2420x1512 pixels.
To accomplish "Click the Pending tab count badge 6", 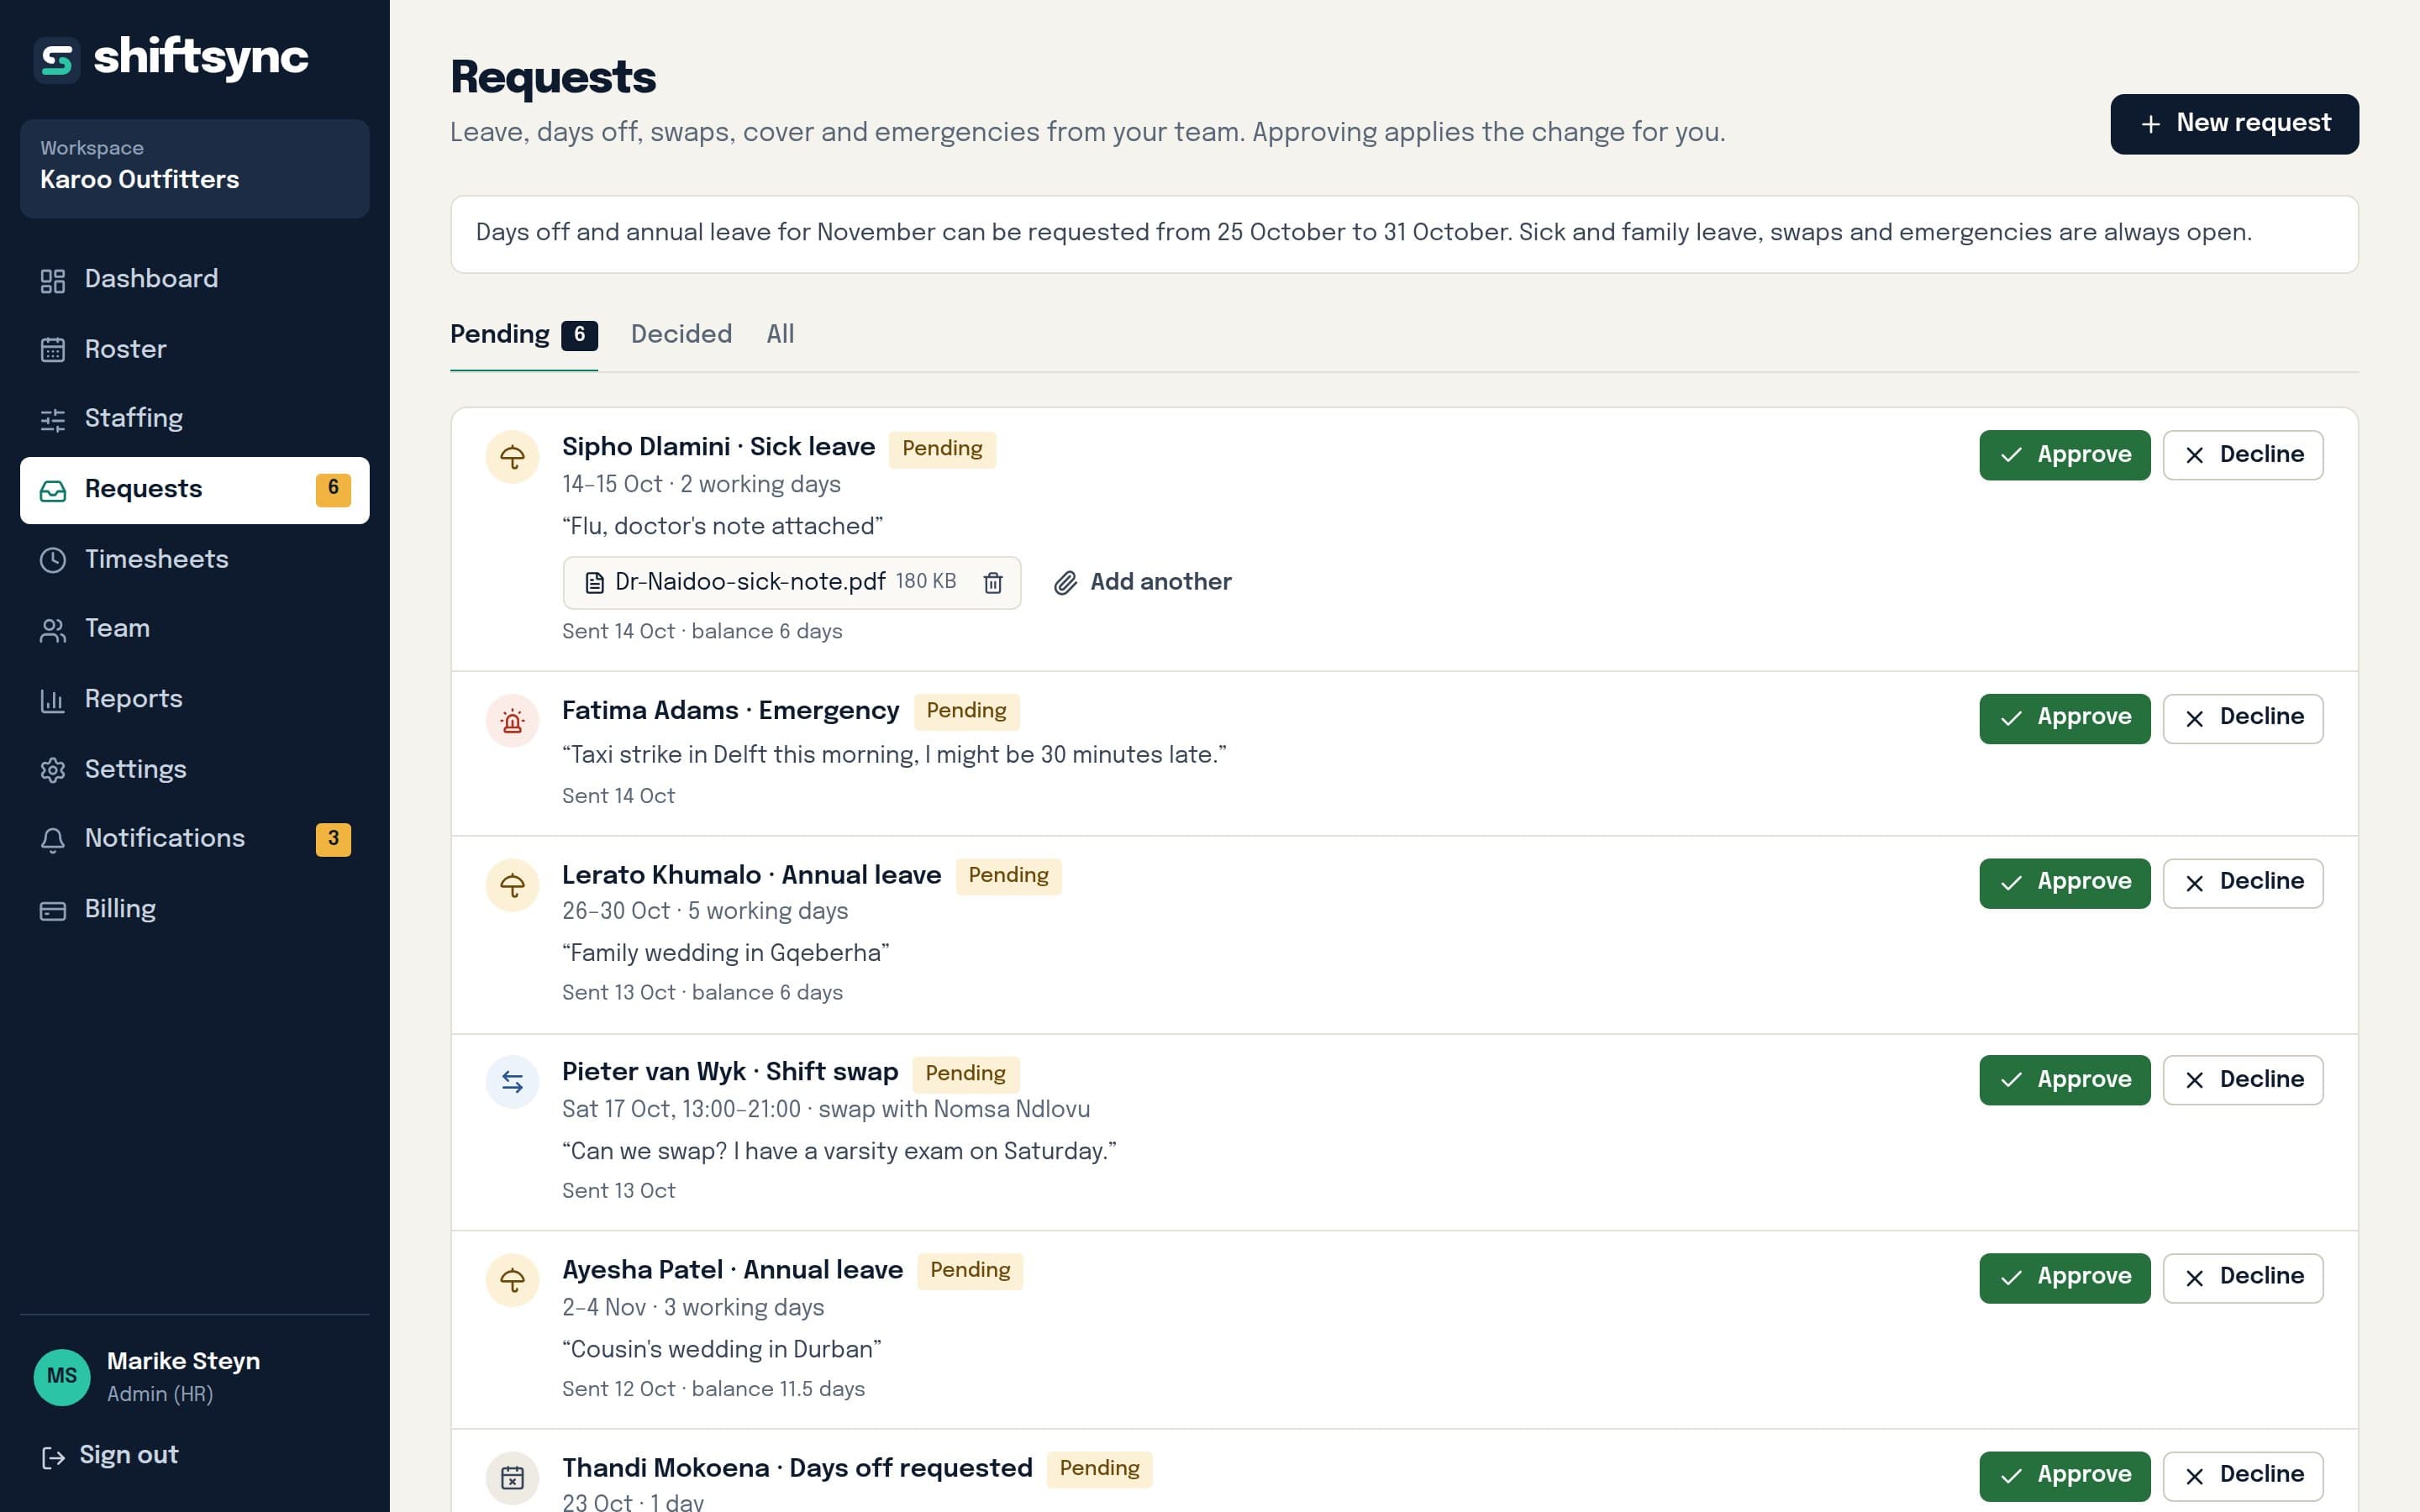I will [579, 335].
